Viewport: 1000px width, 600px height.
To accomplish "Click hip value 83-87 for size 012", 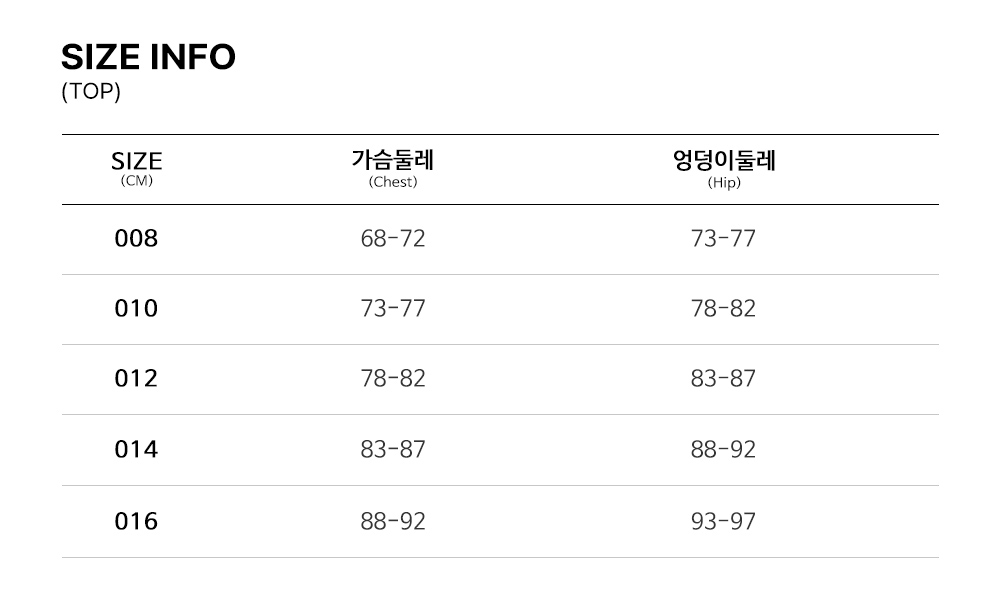I will coord(723,379).
